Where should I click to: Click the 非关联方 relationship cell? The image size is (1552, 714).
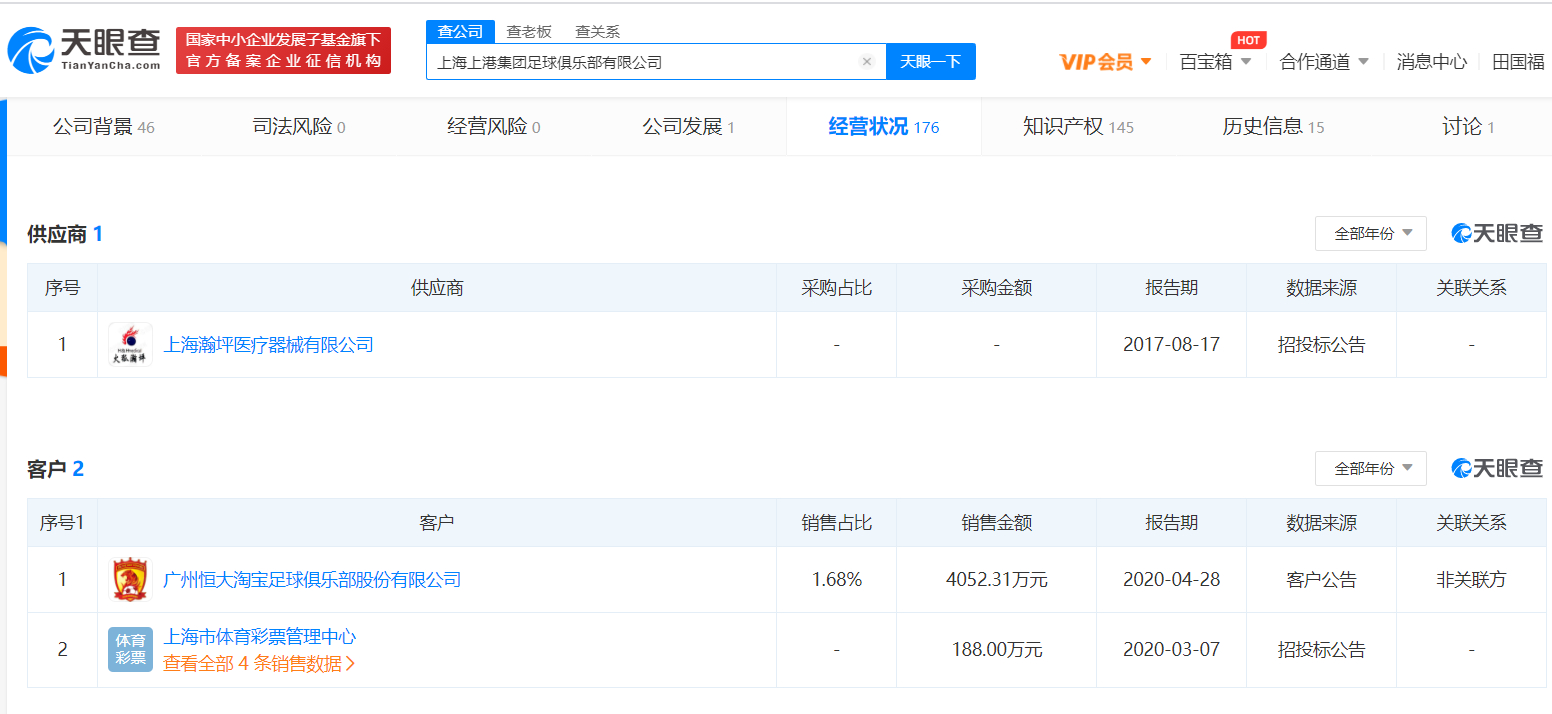click(x=1472, y=580)
